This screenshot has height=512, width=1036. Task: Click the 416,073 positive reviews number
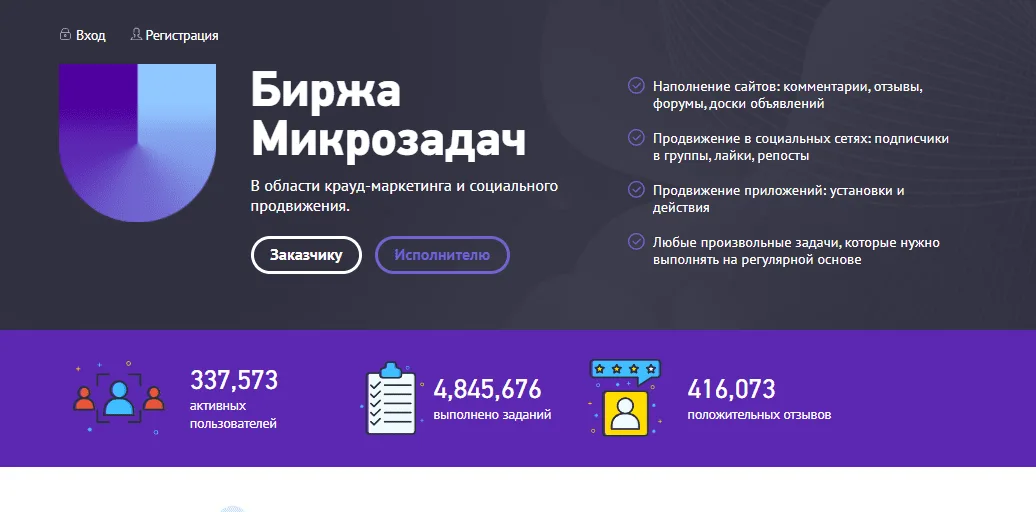coord(731,389)
